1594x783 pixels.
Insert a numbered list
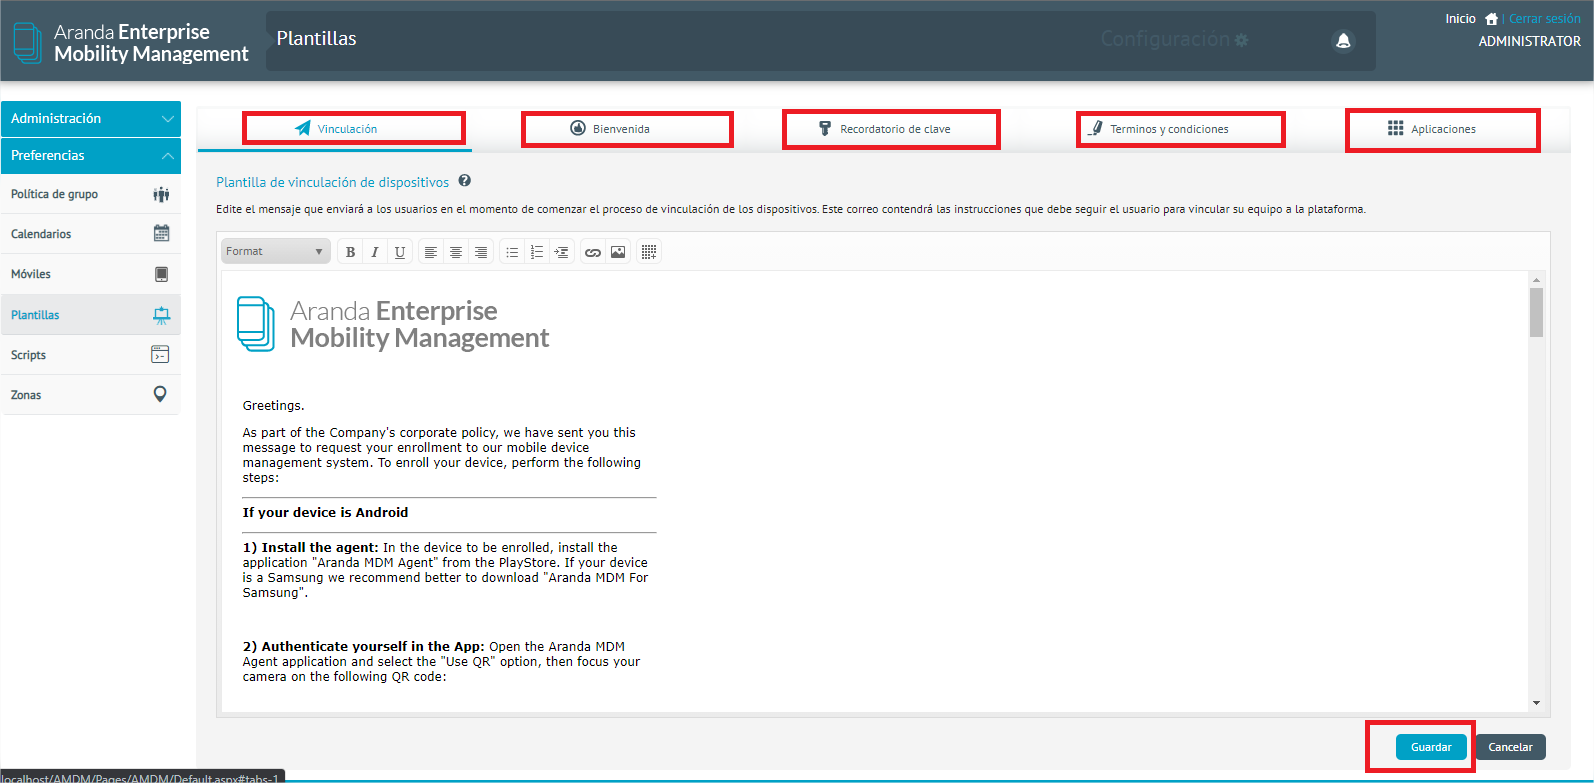point(537,252)
